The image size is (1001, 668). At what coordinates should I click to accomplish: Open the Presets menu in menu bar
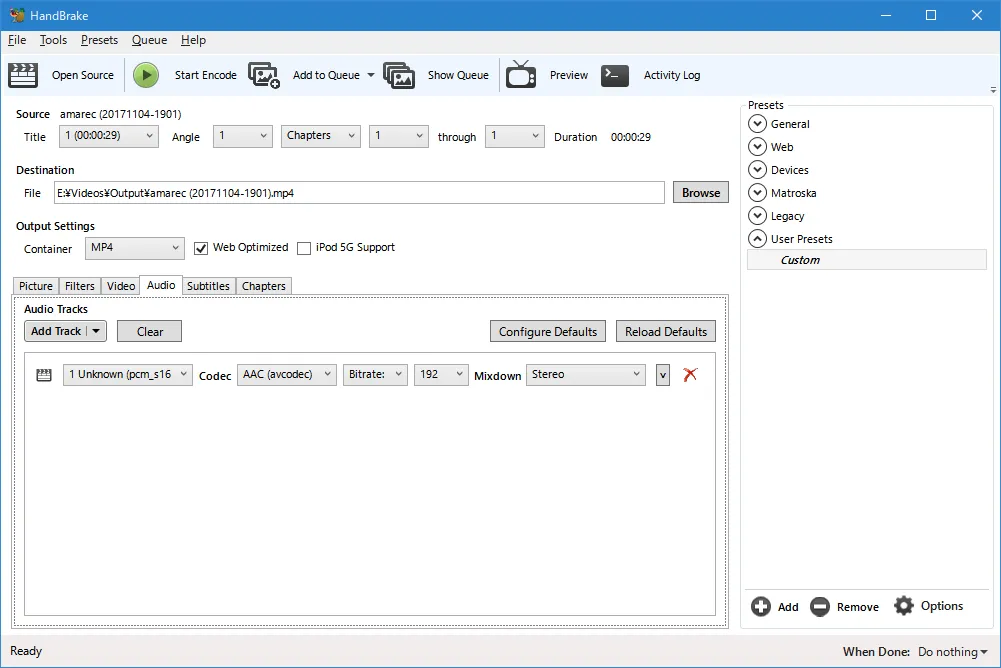[x=99, y=40]
